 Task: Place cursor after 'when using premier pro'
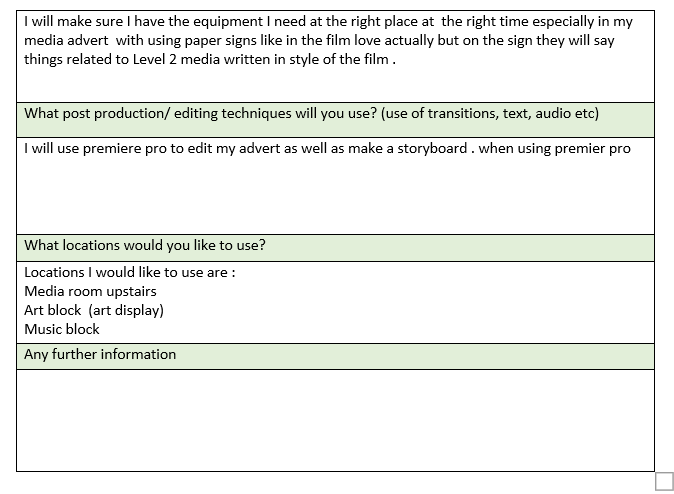631,148
